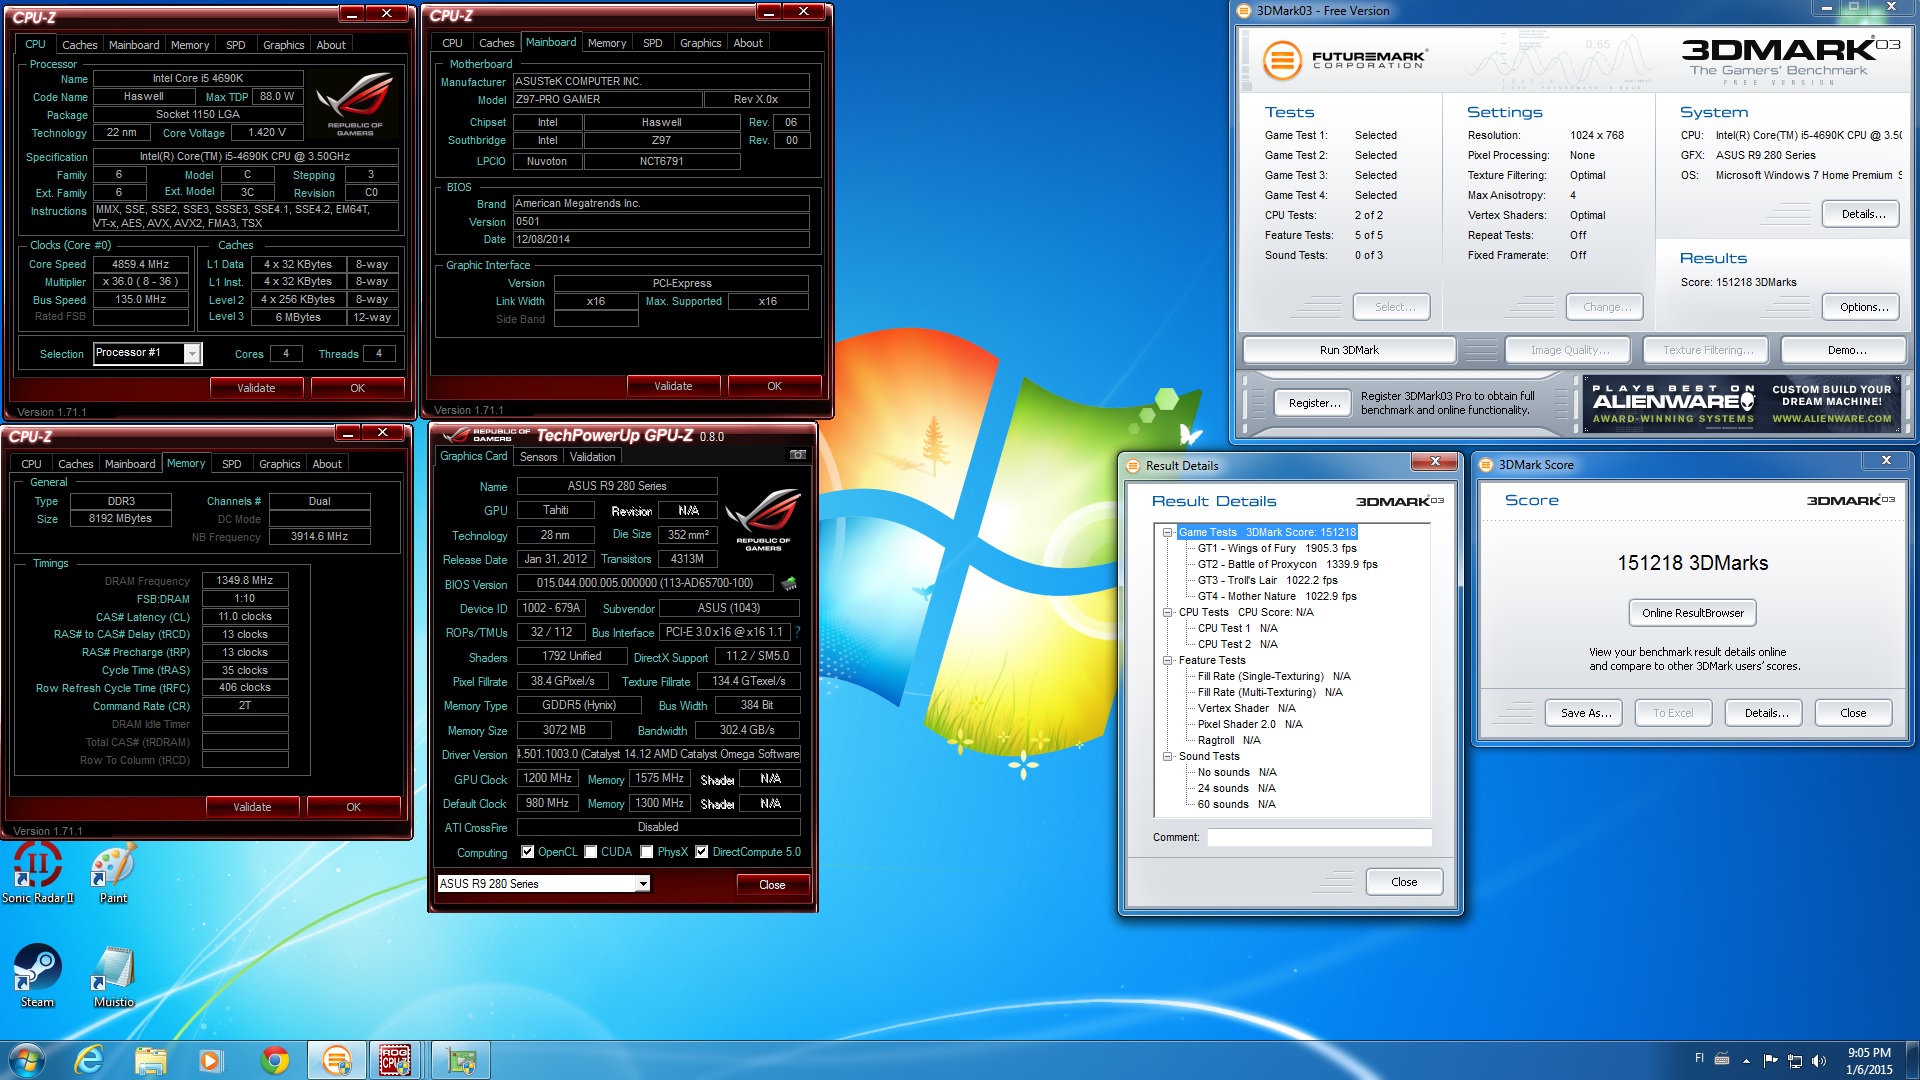This screenshot has height=1080, width=1920.
Task: Toggle the DirectCompute 5.0 checkbox
Action: tap(702, 852)
